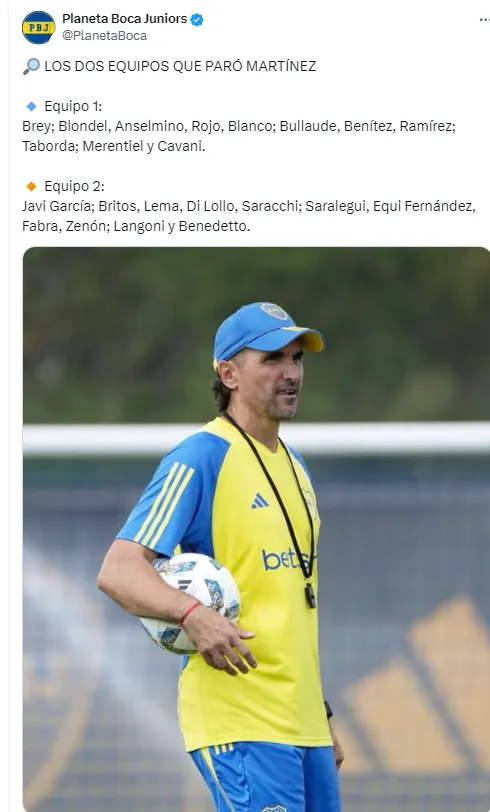Click the blue diamond beside Equipo 1

coord(32,106)
